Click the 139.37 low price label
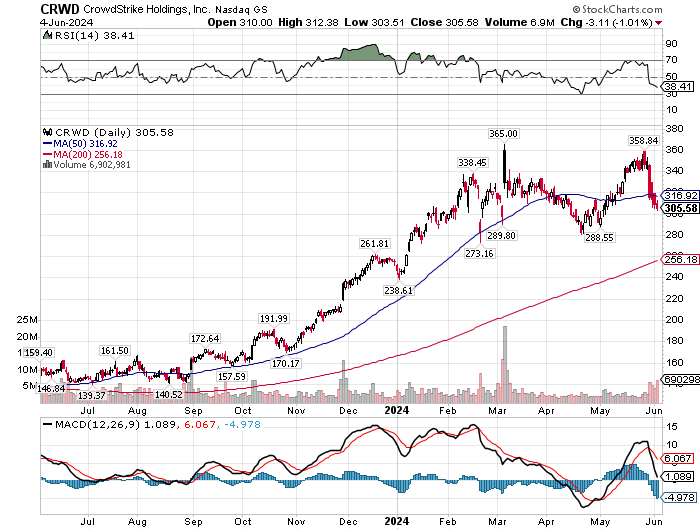 point(92,396)
